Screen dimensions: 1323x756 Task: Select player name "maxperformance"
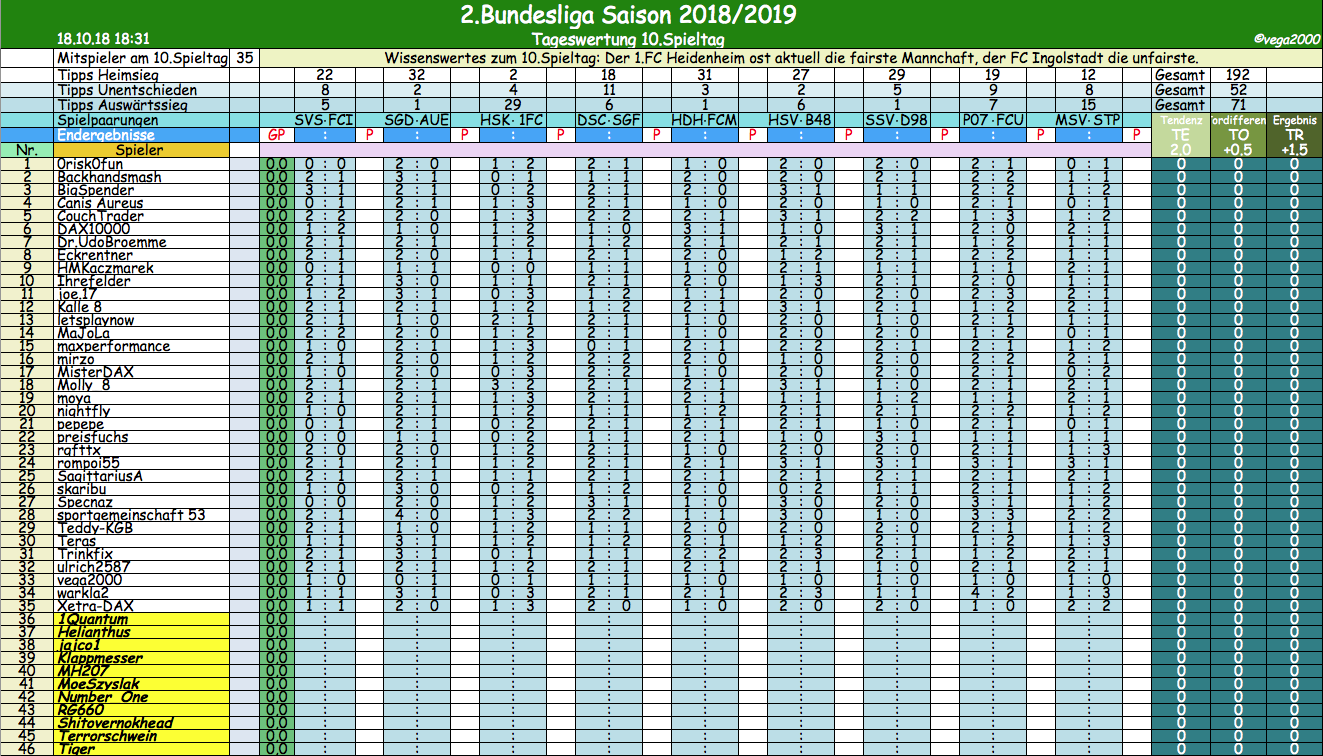point(113,346)
